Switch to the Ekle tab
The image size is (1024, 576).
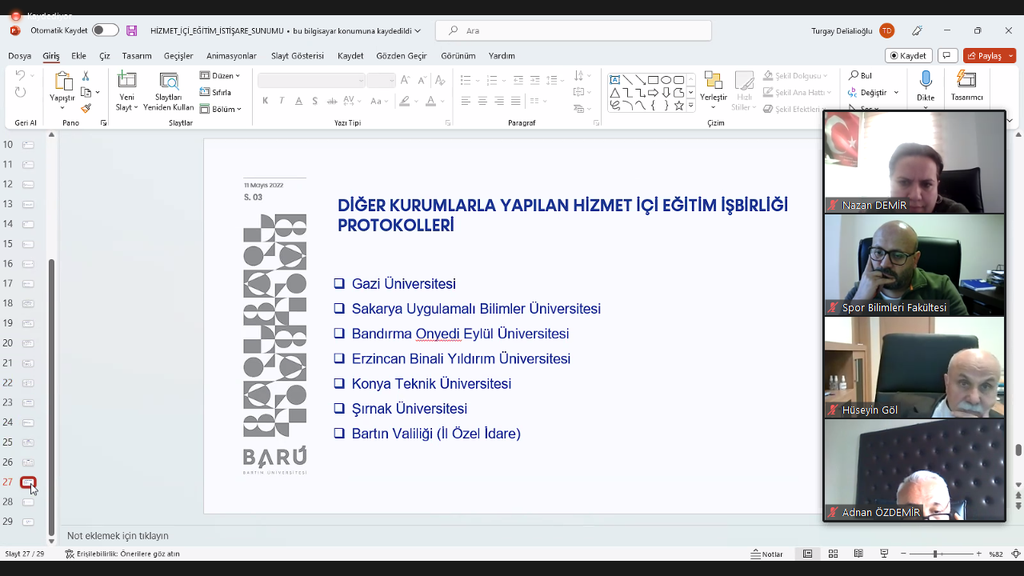[x=79, y=56]
